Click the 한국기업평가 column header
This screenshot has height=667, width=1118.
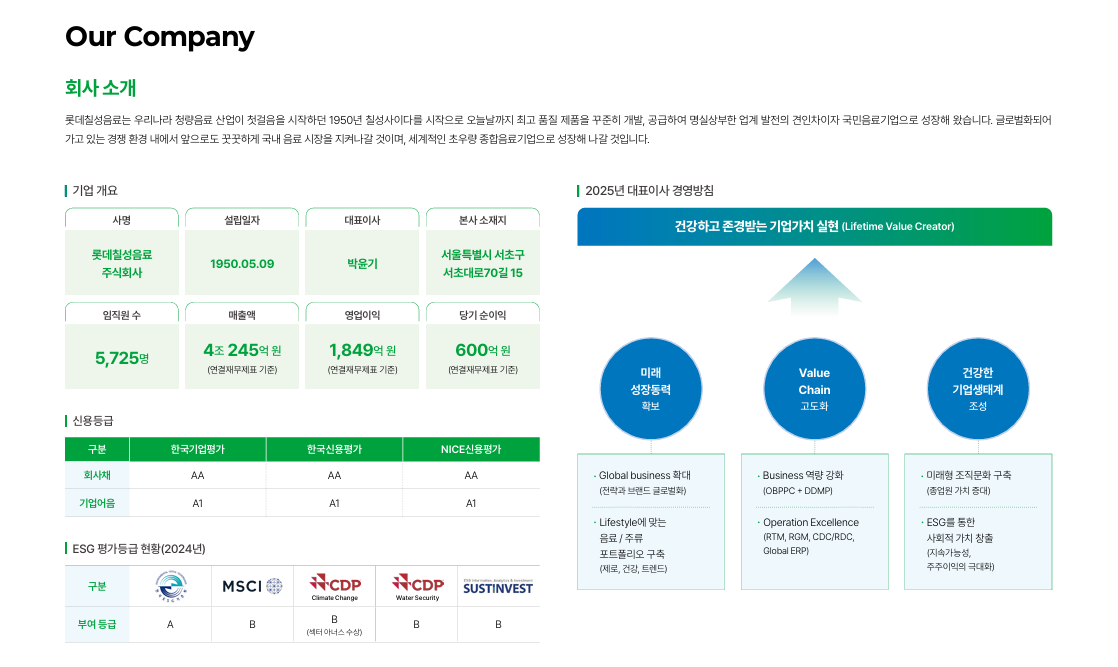[198, 449]
